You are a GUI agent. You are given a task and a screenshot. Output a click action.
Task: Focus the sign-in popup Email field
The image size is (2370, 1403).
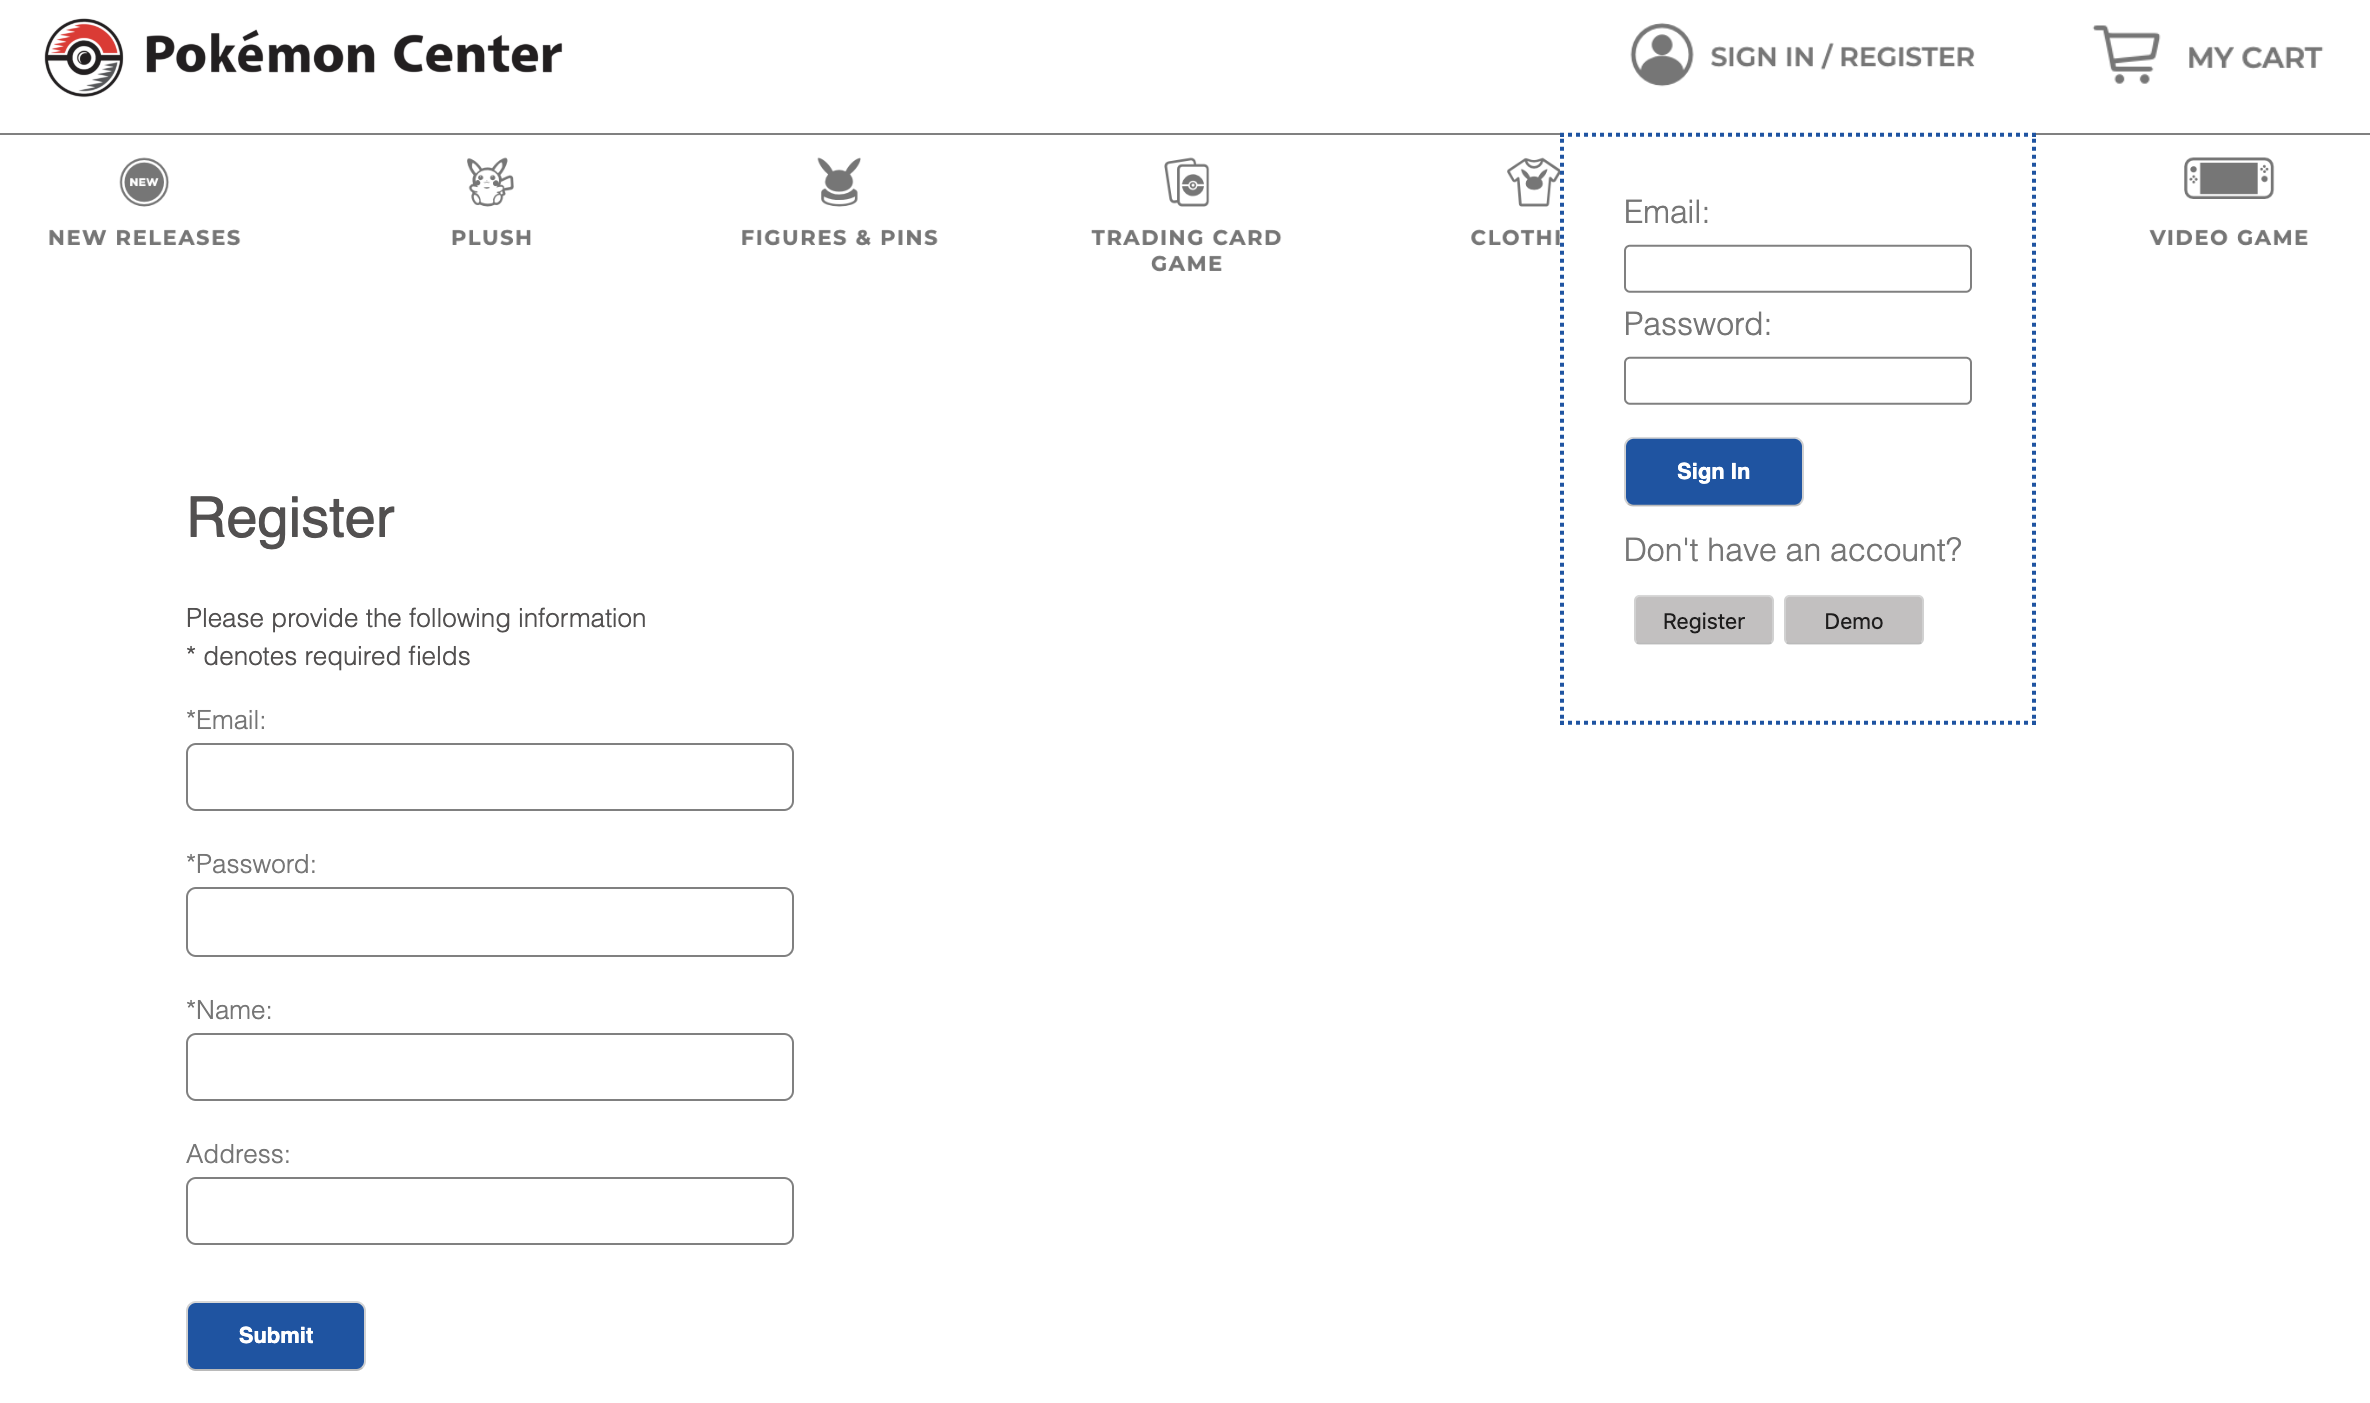[1797, 269]
